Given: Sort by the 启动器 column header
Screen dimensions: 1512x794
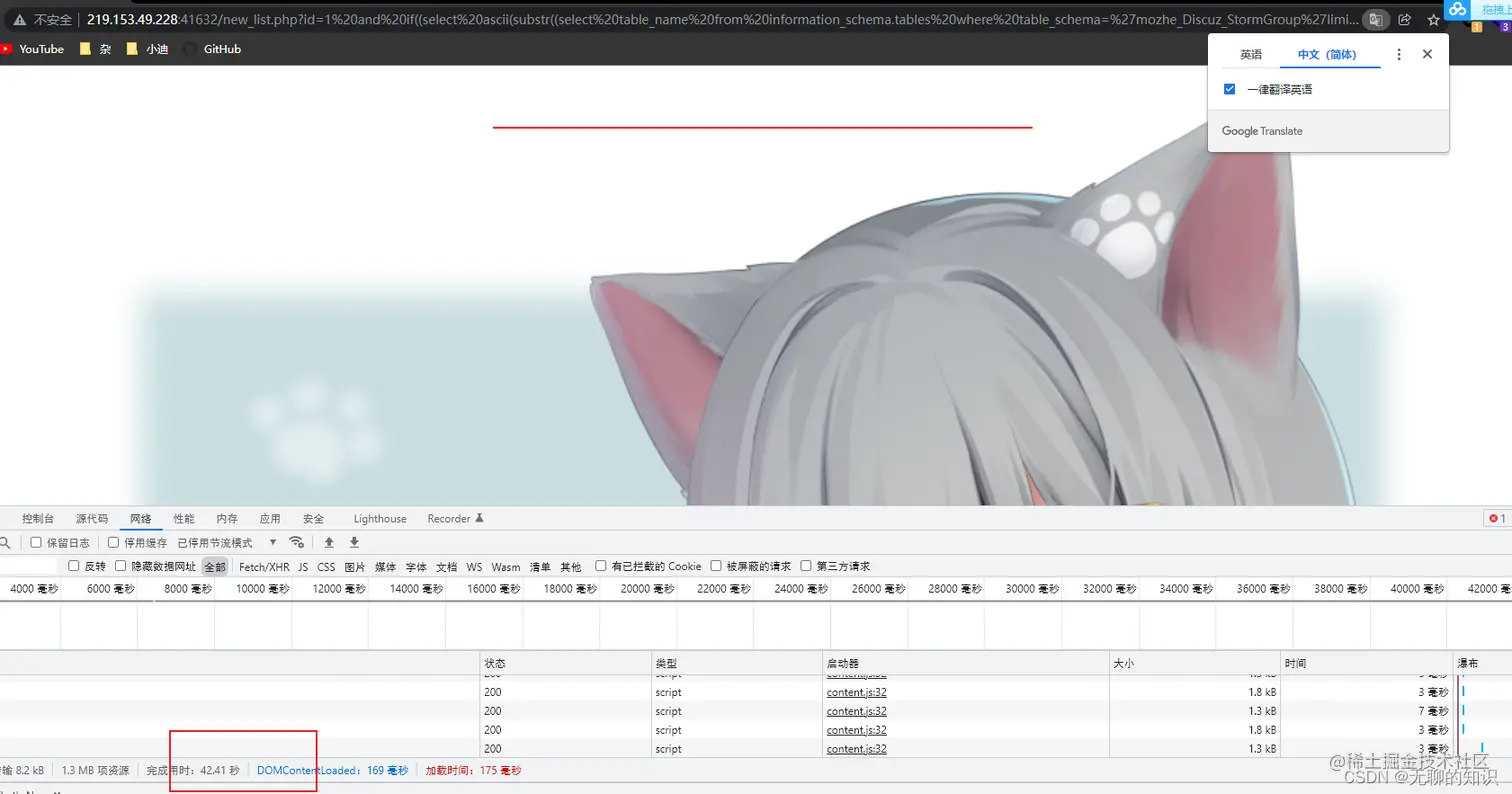Looking at the screenshot, I should [966, 663].
